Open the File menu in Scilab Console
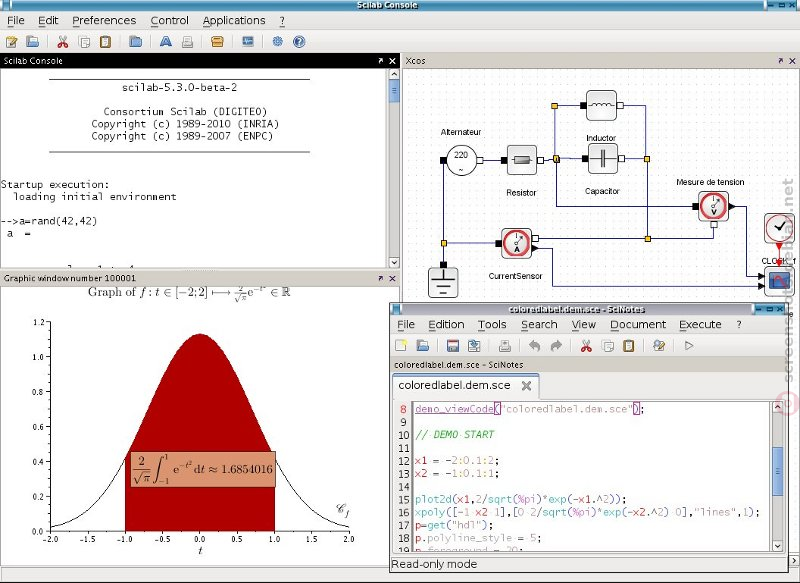The image size is (800, 583). (16, 20)
